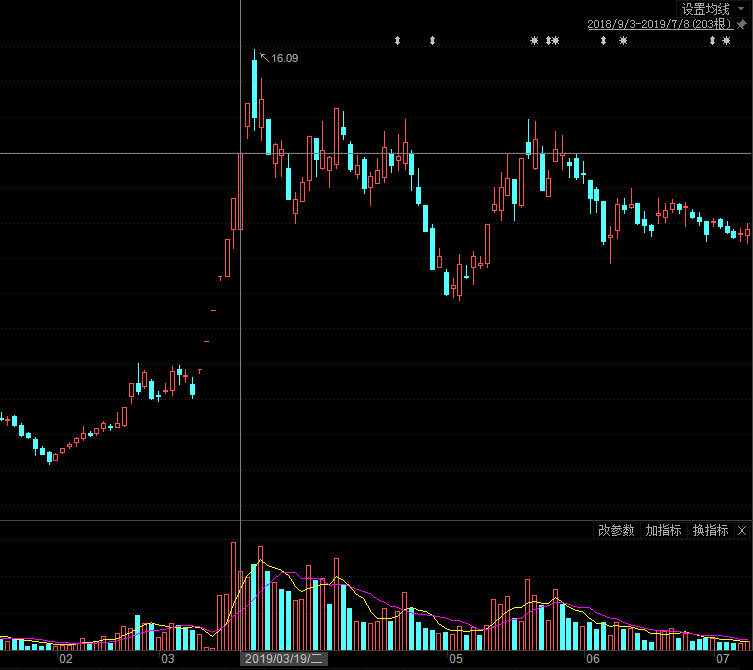
Task: Click the 02 month label on time axis
Action: click(x=66, y=658)
